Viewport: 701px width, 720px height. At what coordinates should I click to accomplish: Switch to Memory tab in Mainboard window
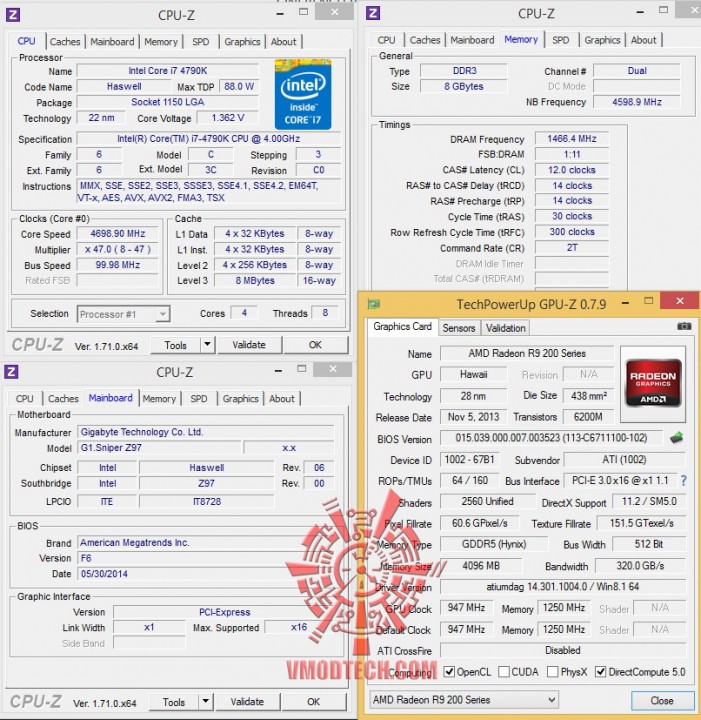[159, 399]
